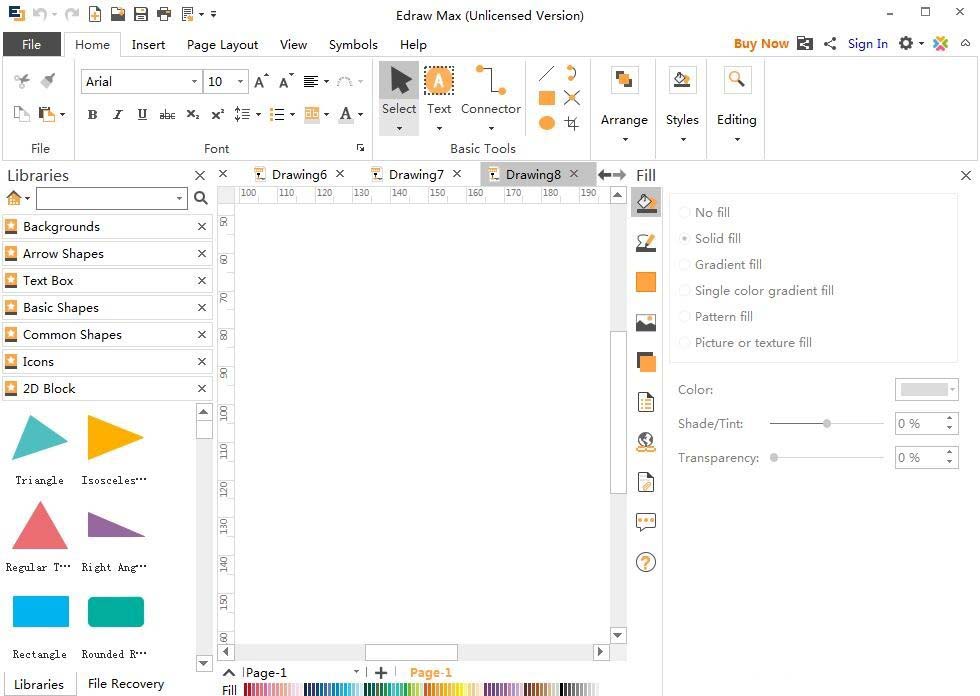This screenshot has width=980, height=696.
Task: Open the text alignment dropdown
Action: (x=326, y=82)
